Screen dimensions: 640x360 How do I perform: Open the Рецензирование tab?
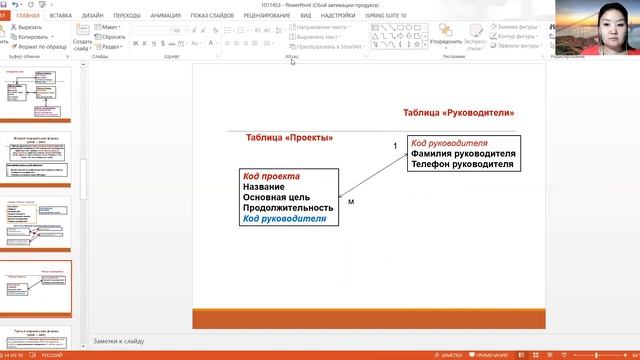(267, 16)
